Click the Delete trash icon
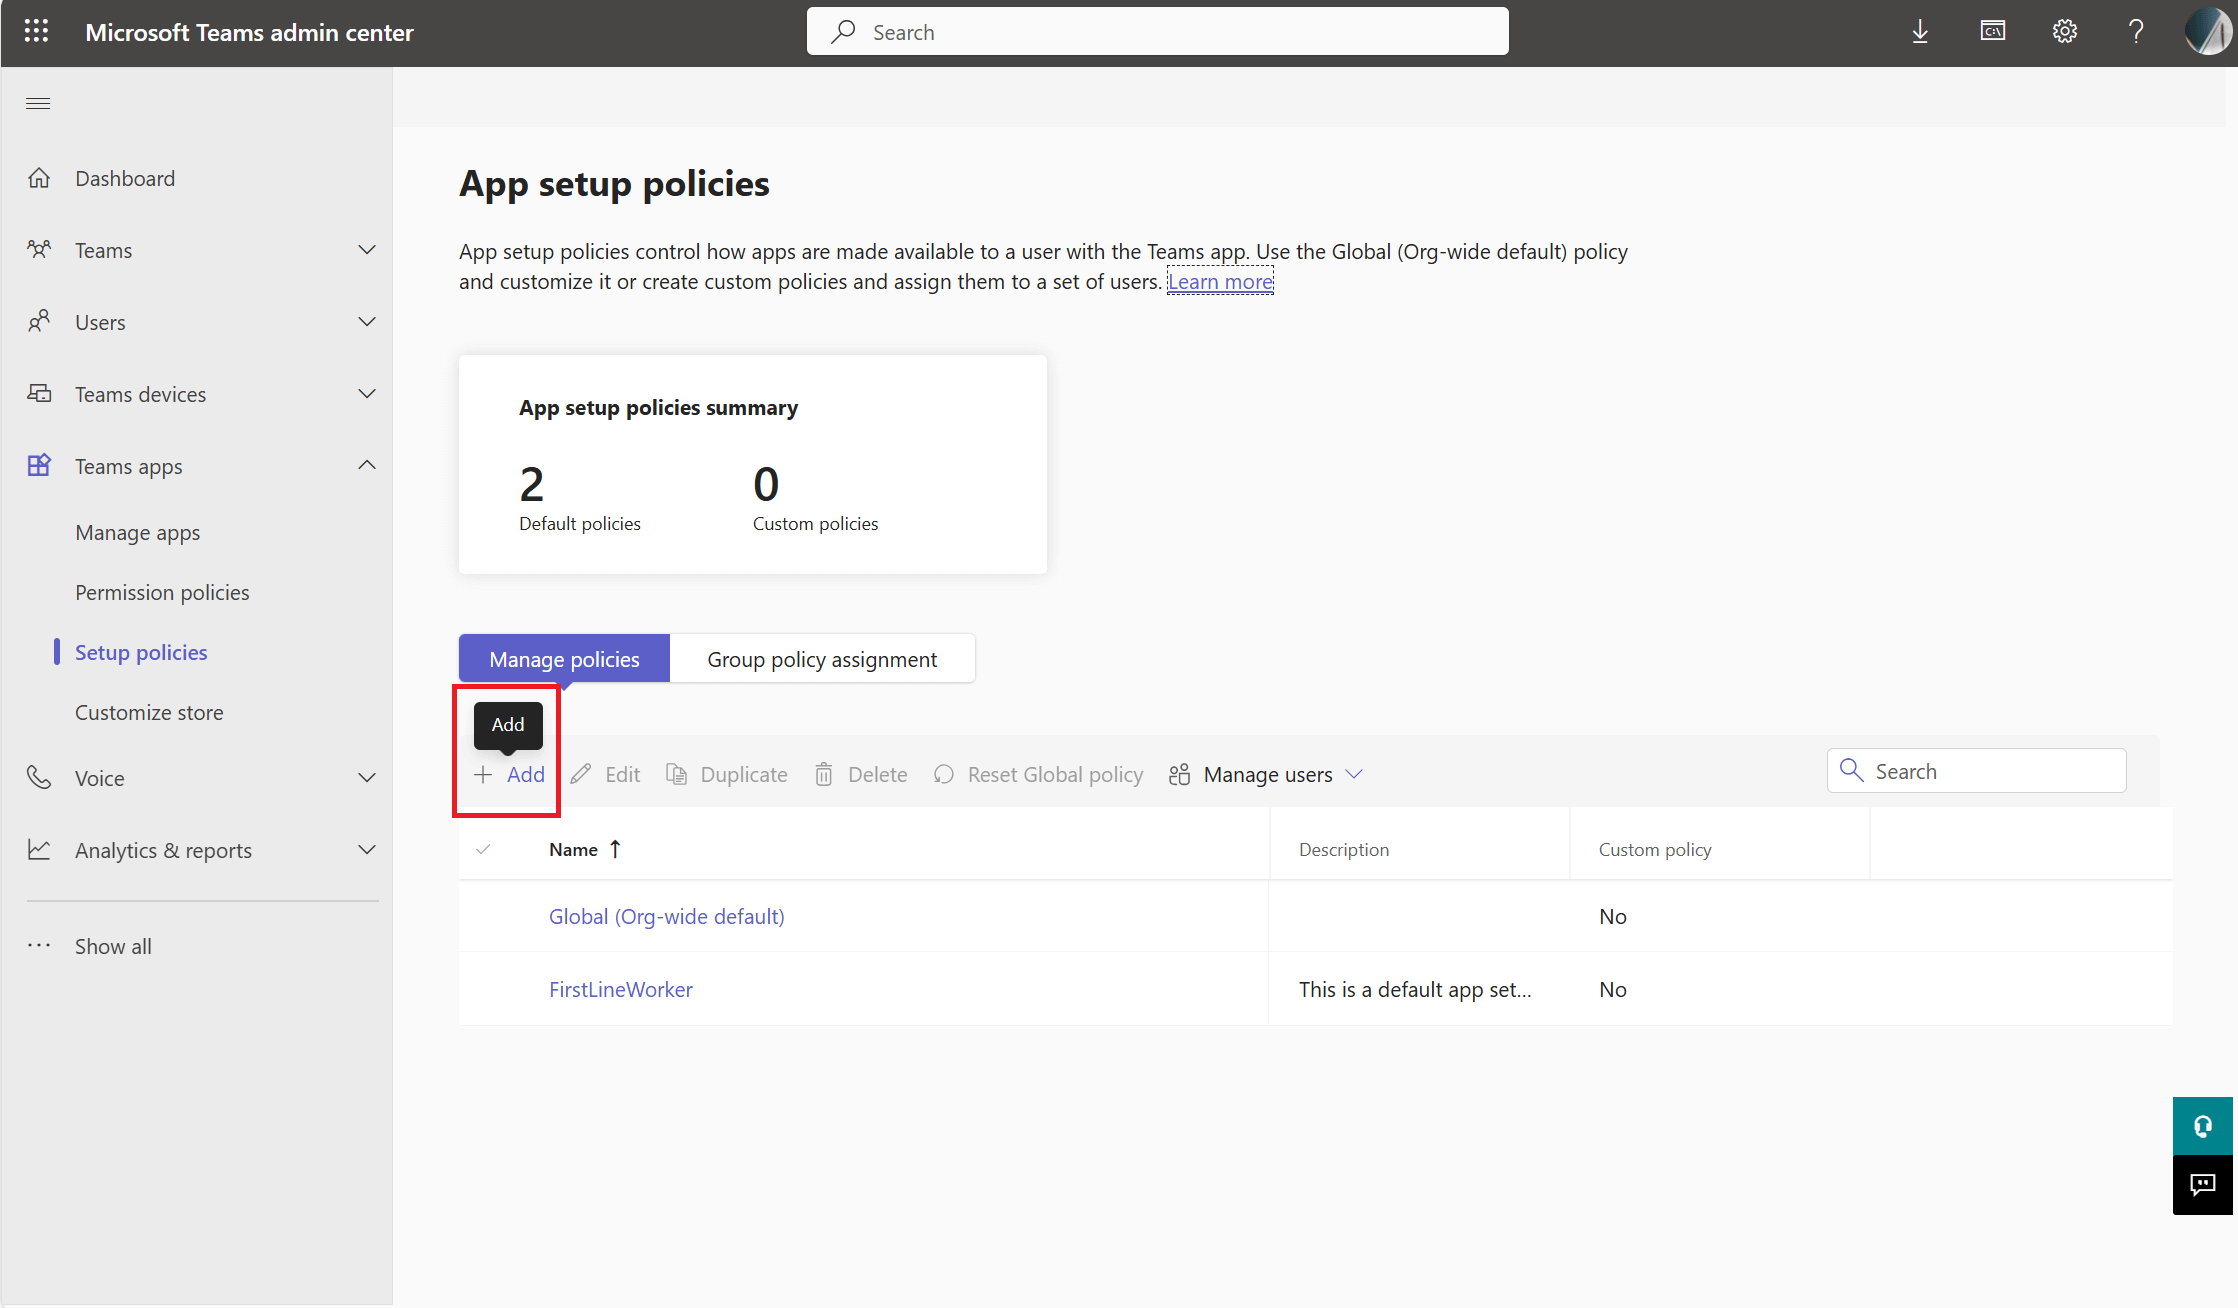 [x=824, y=775]
